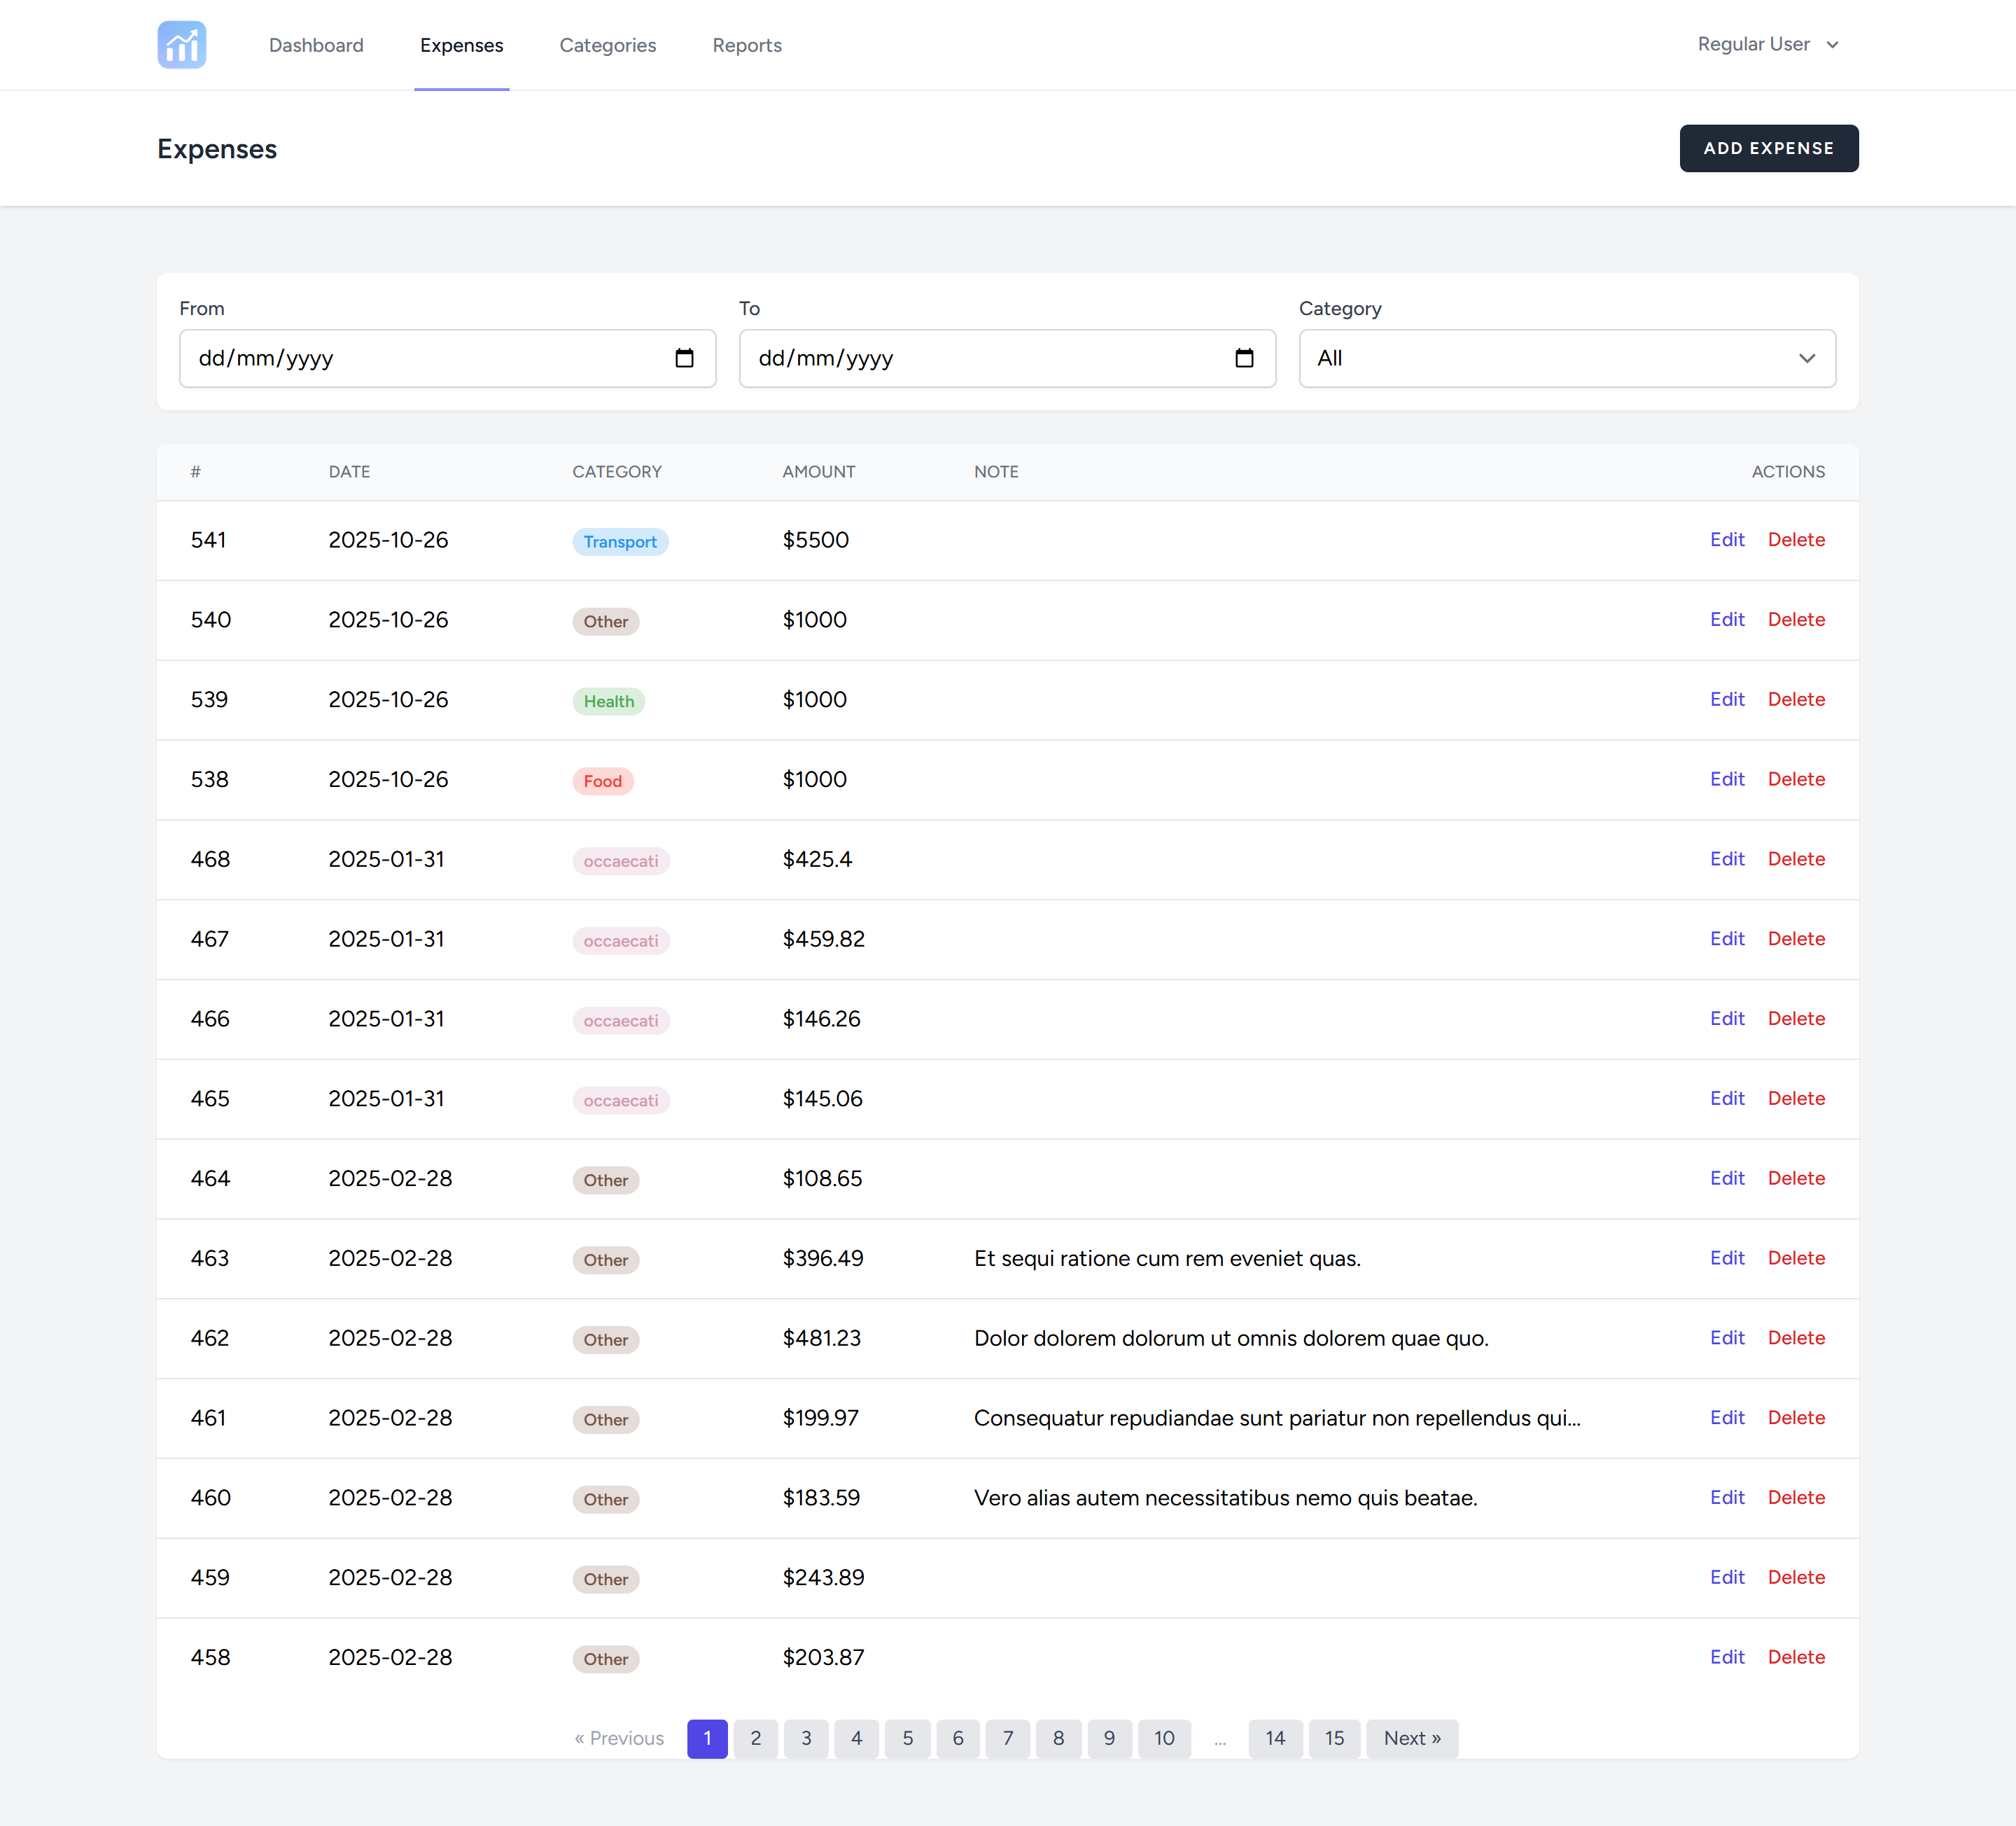Click the Transport category badge
The height and width of the screenshot is (1826, 2016).
(619, 541)
